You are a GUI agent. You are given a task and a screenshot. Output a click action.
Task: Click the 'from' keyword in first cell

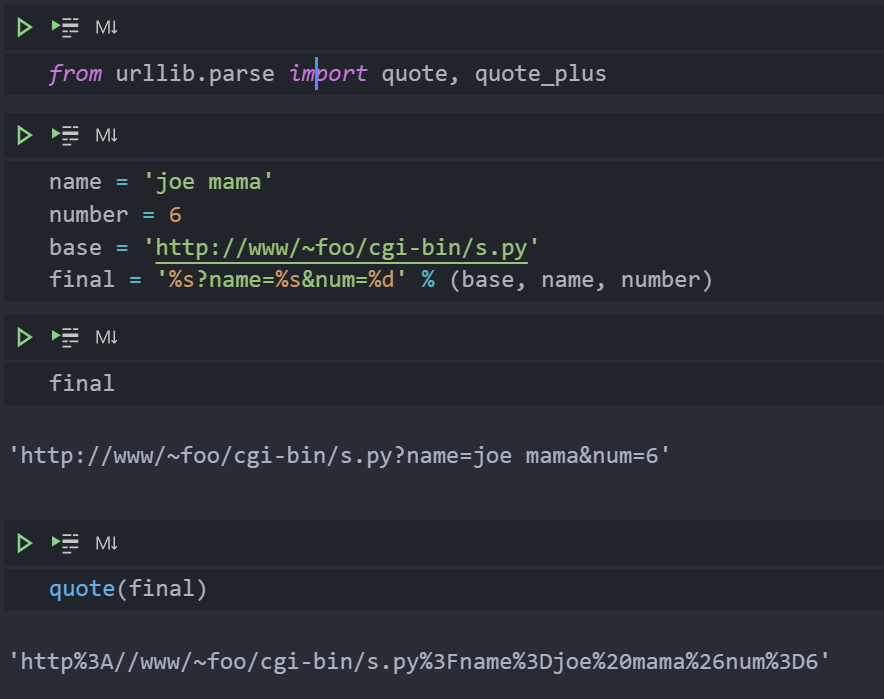(x=76, y=74)
